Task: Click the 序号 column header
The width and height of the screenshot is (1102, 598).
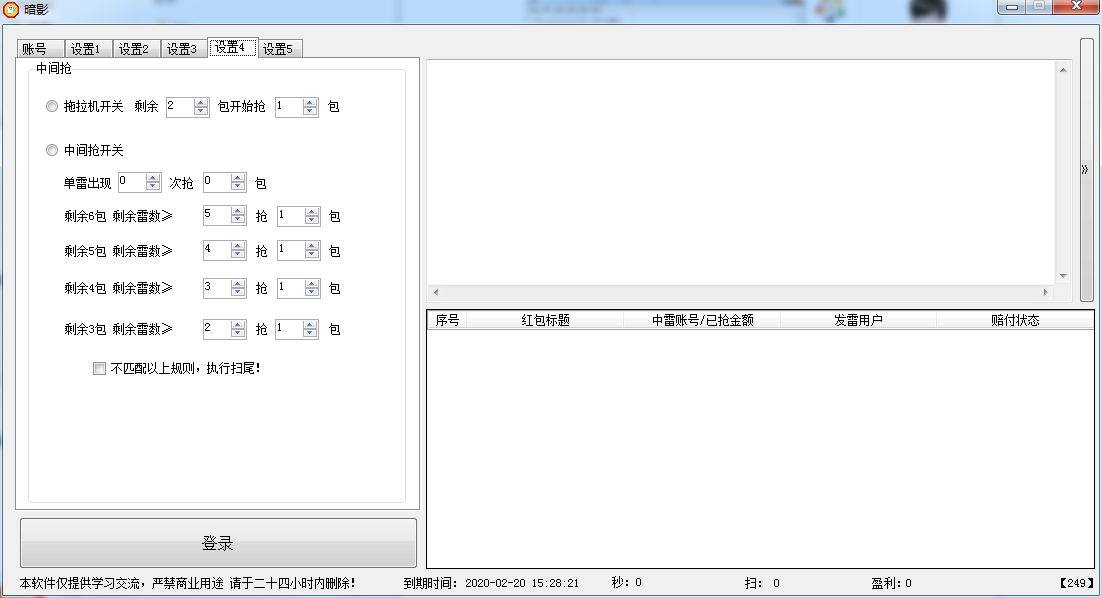Action: click(447, 320)
